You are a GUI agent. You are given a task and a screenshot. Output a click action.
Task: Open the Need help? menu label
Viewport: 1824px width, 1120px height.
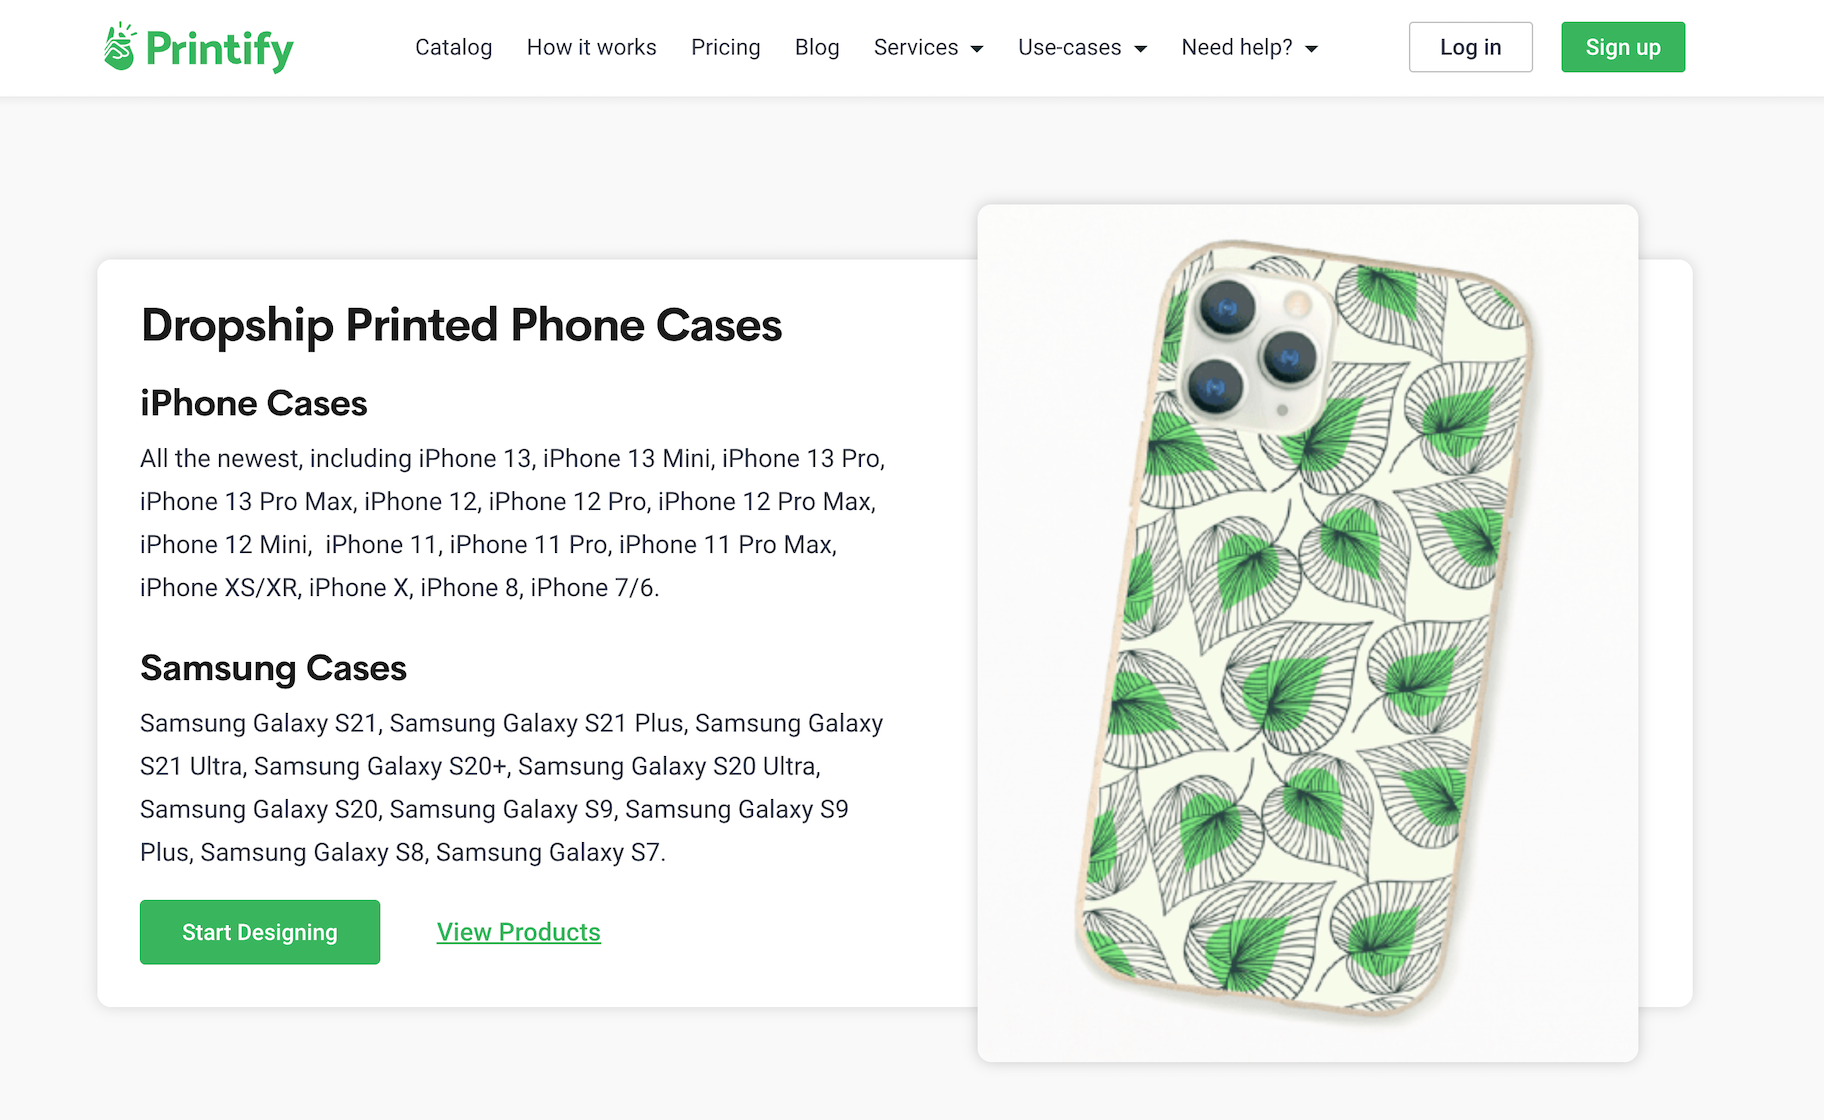point(1236,47)
